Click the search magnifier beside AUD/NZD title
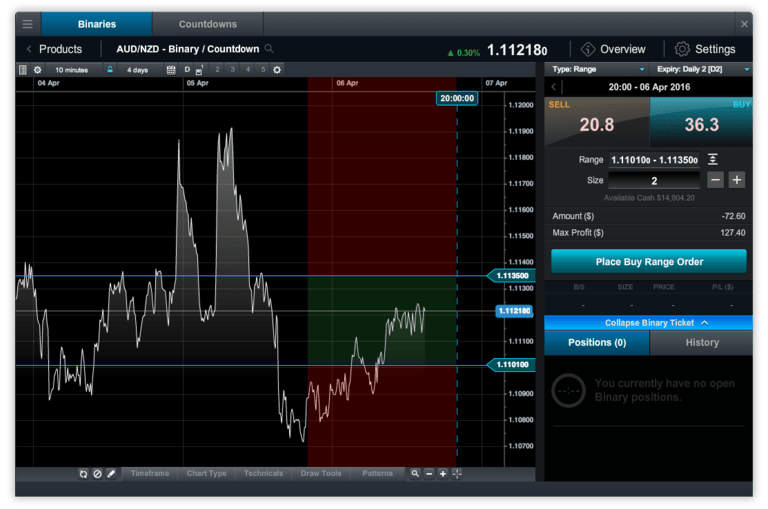The height and width of the screenshot is (509, 768). pos(269,49)
